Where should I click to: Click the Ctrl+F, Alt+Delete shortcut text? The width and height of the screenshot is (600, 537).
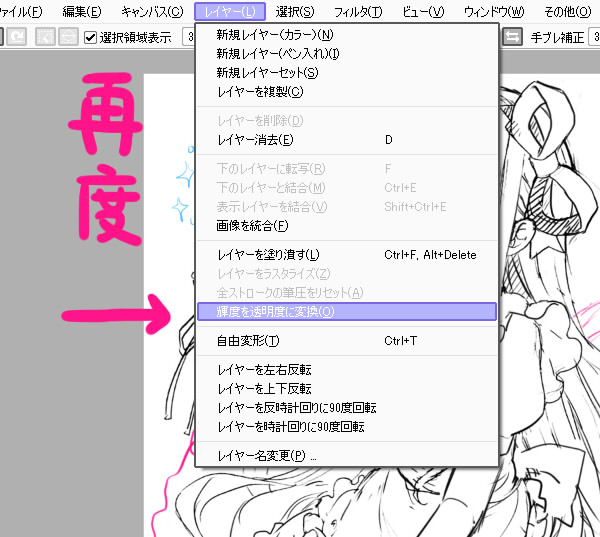coord(430,255)
